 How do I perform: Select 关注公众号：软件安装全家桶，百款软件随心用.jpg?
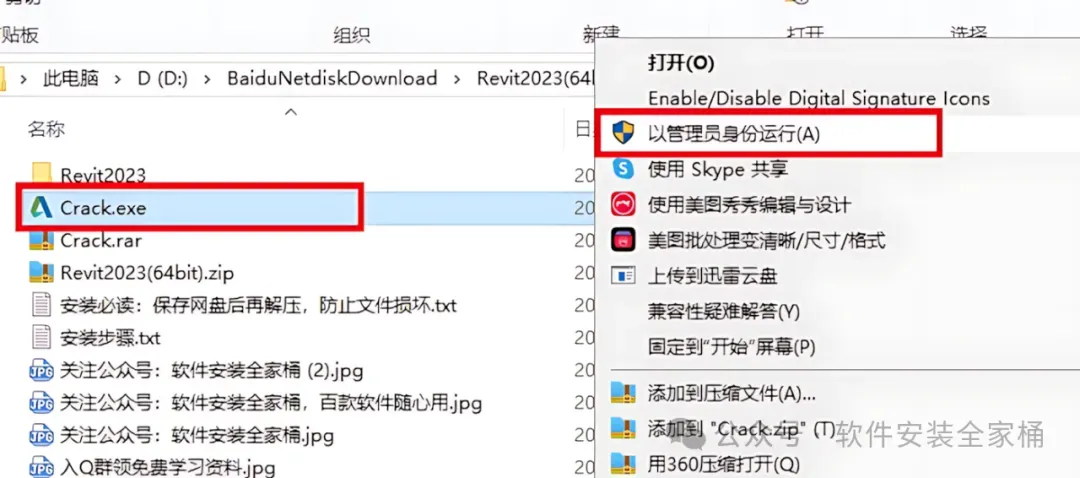tap(271, 404)
